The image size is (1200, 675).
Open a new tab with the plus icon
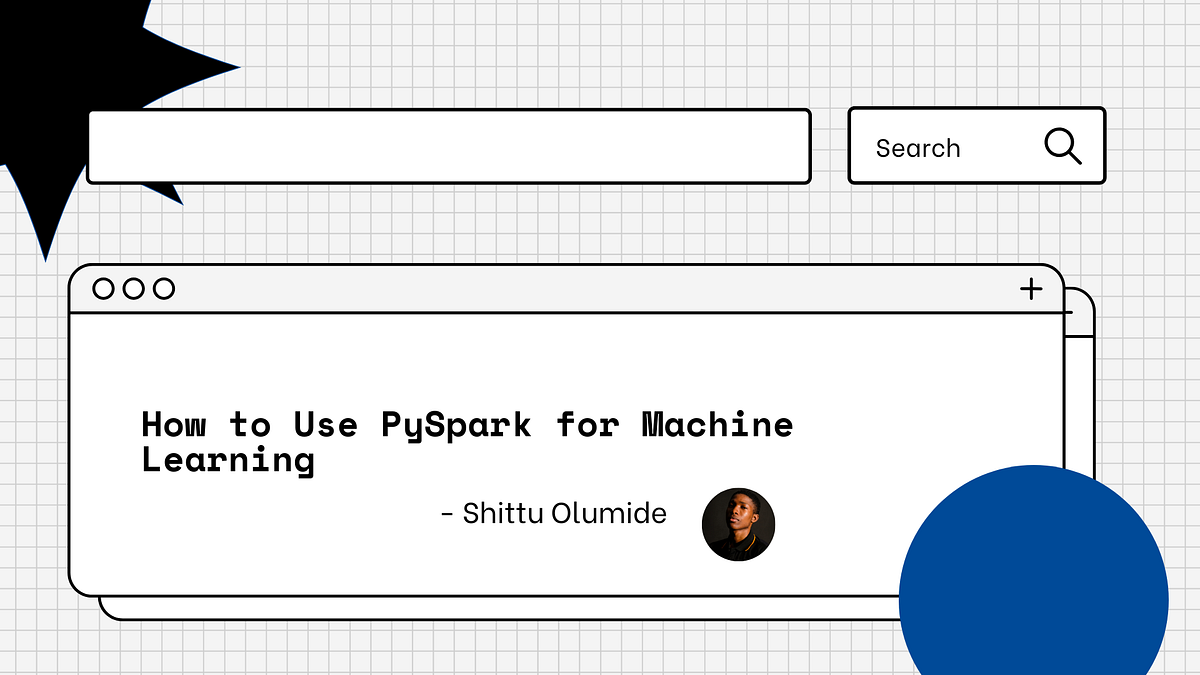pos(1030,288)
